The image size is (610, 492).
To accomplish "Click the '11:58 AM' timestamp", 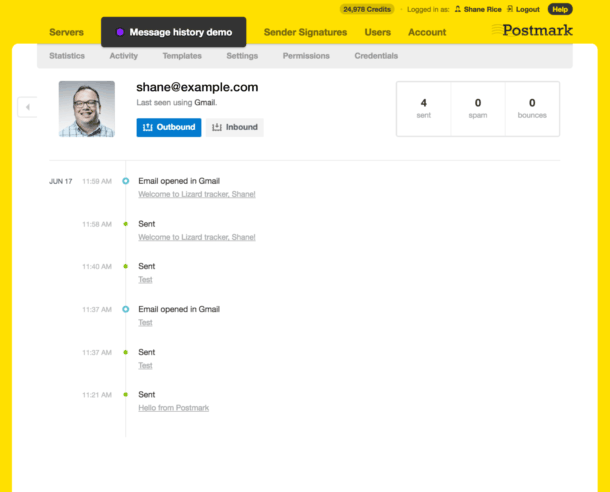I will (97, 224).
